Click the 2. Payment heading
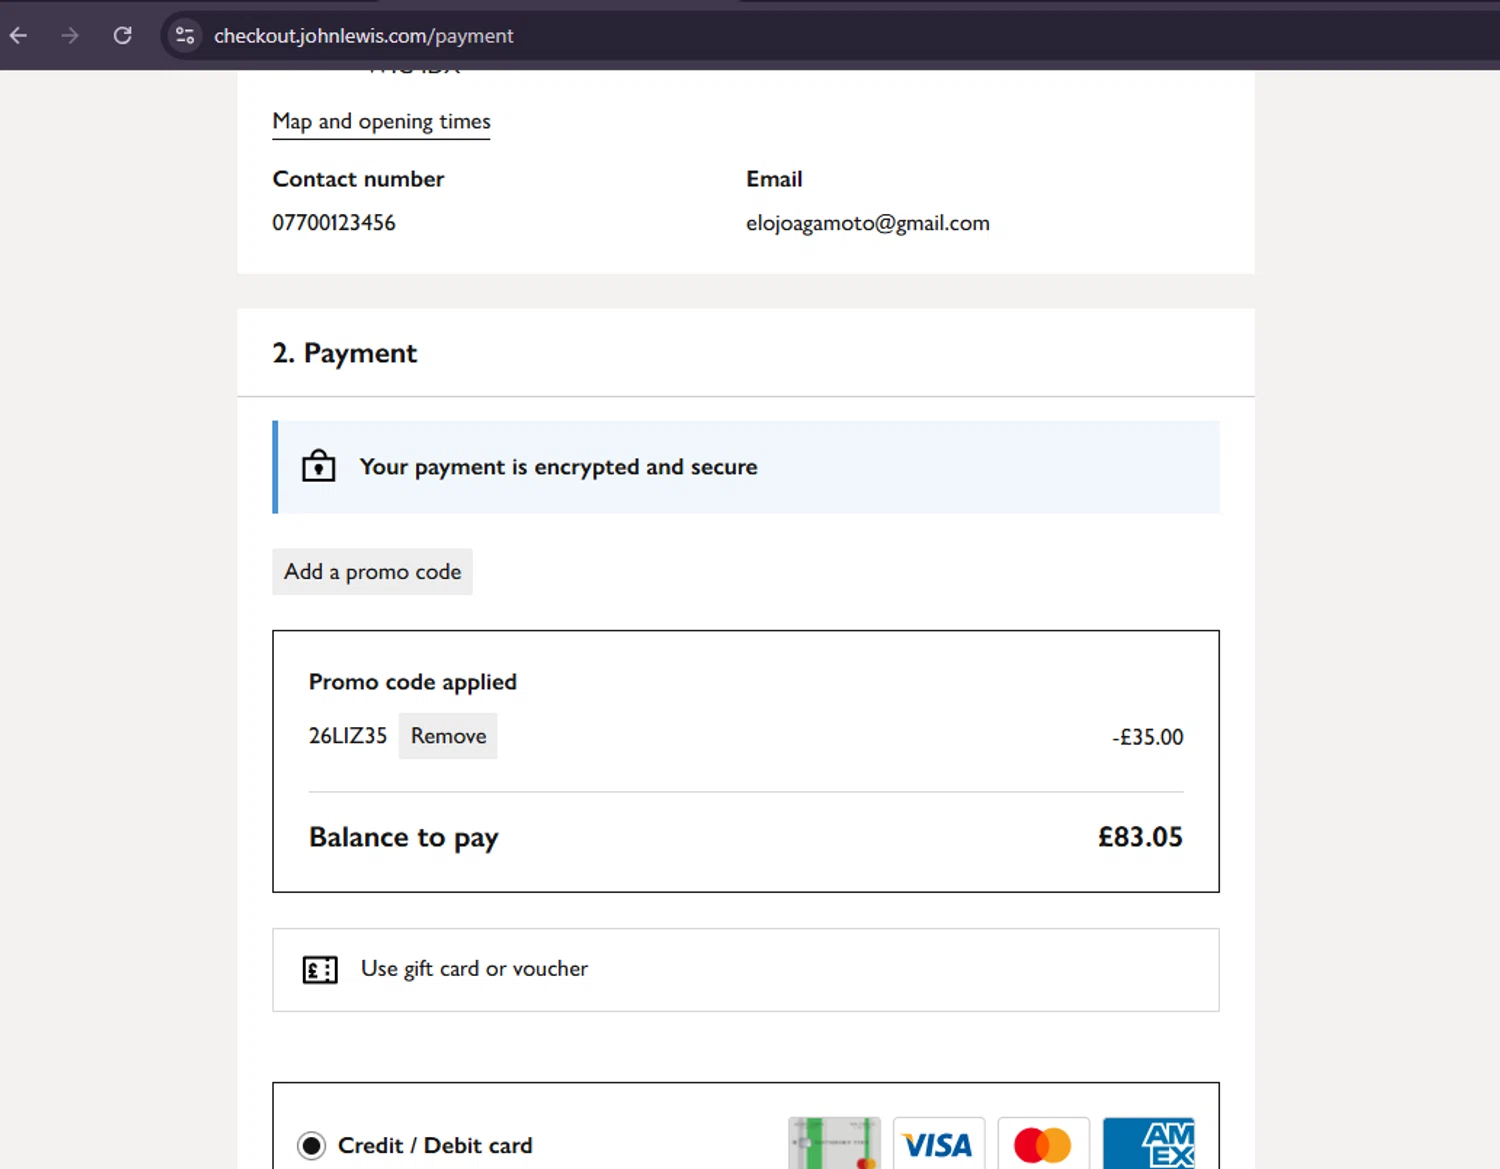Screen dimensions: 1500x1169 click(345, 353)
